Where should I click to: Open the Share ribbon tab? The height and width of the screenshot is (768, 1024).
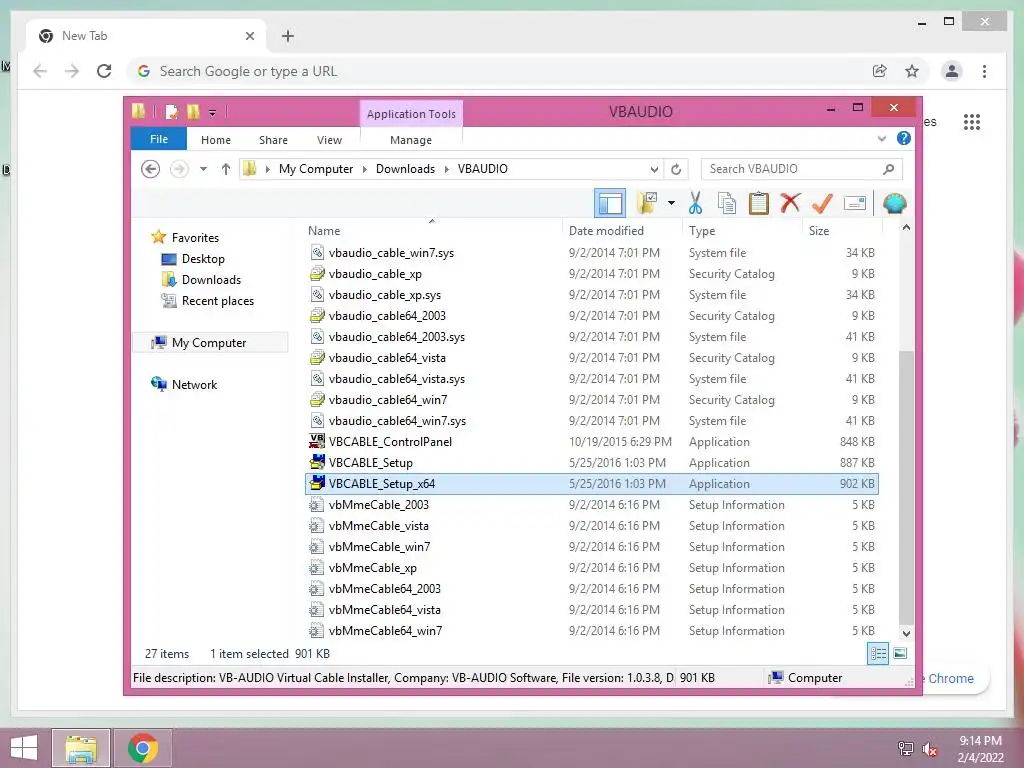[273, 140]
